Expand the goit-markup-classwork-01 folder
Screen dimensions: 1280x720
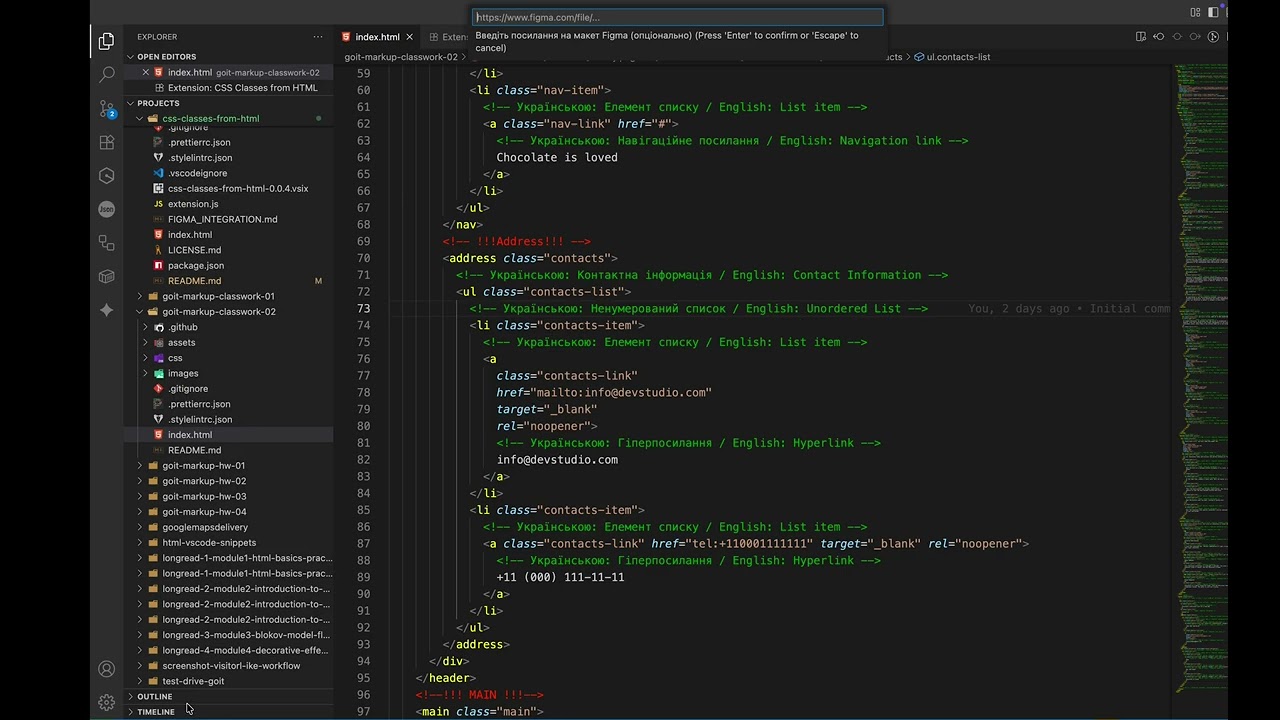218,296
